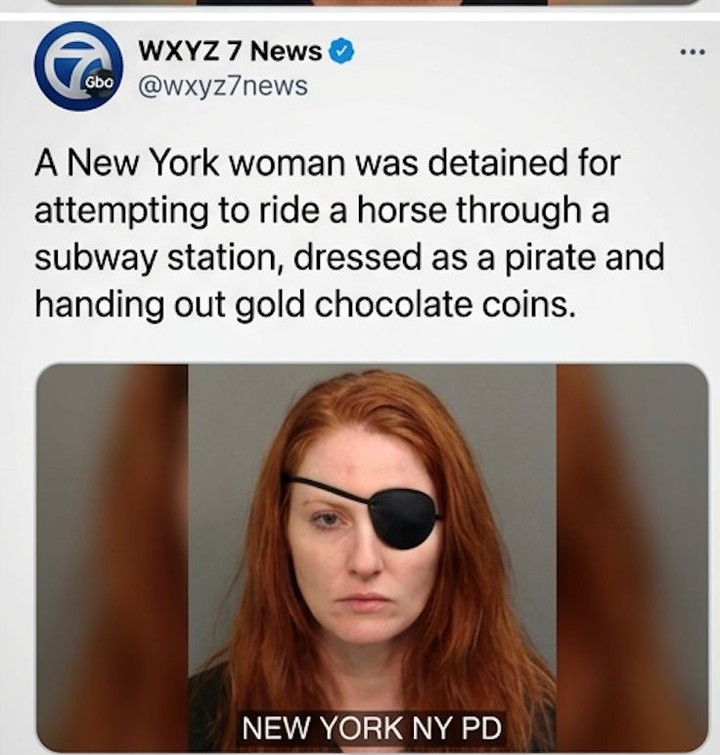
Task: Open the three-dot more options menu
Action: tap(693, 51)
